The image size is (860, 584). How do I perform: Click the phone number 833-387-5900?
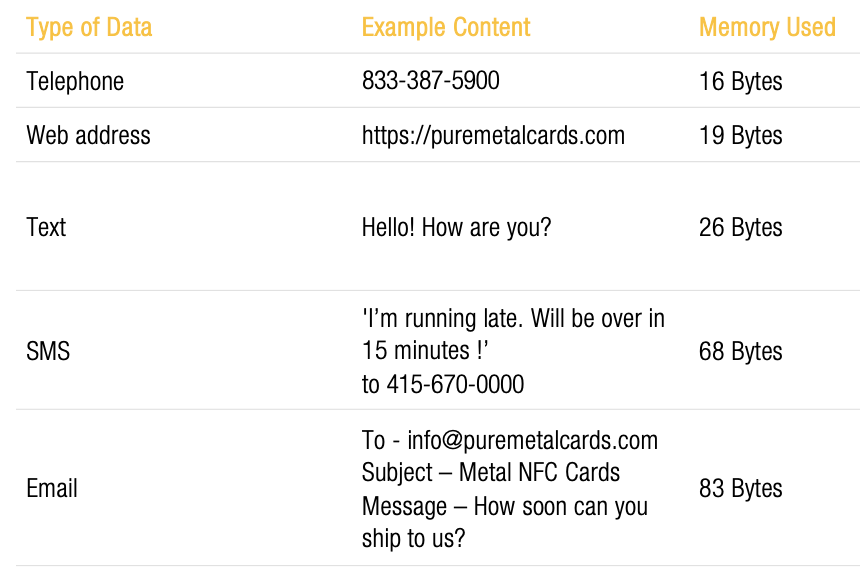(x=431, y=81)
